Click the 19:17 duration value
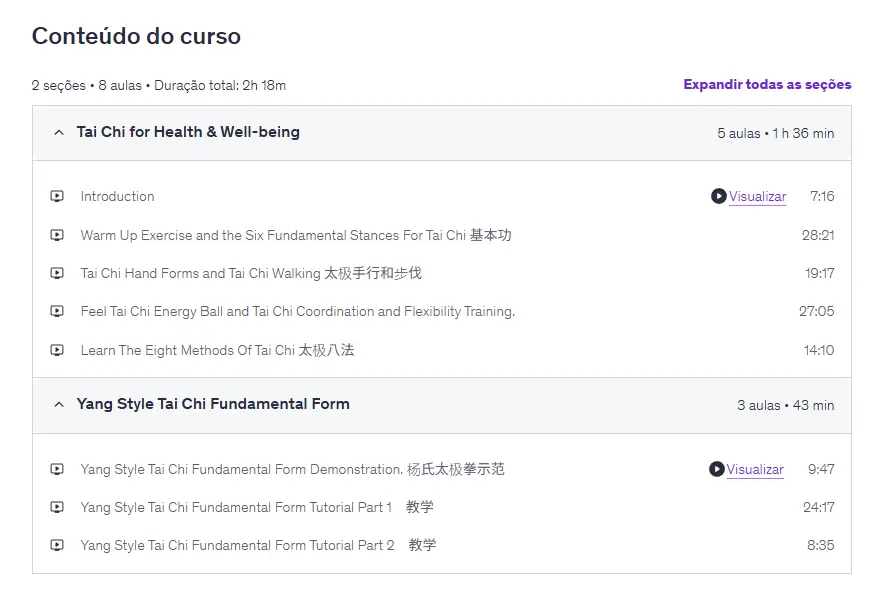This screenshot has height=601, width=874. point(819,273)
